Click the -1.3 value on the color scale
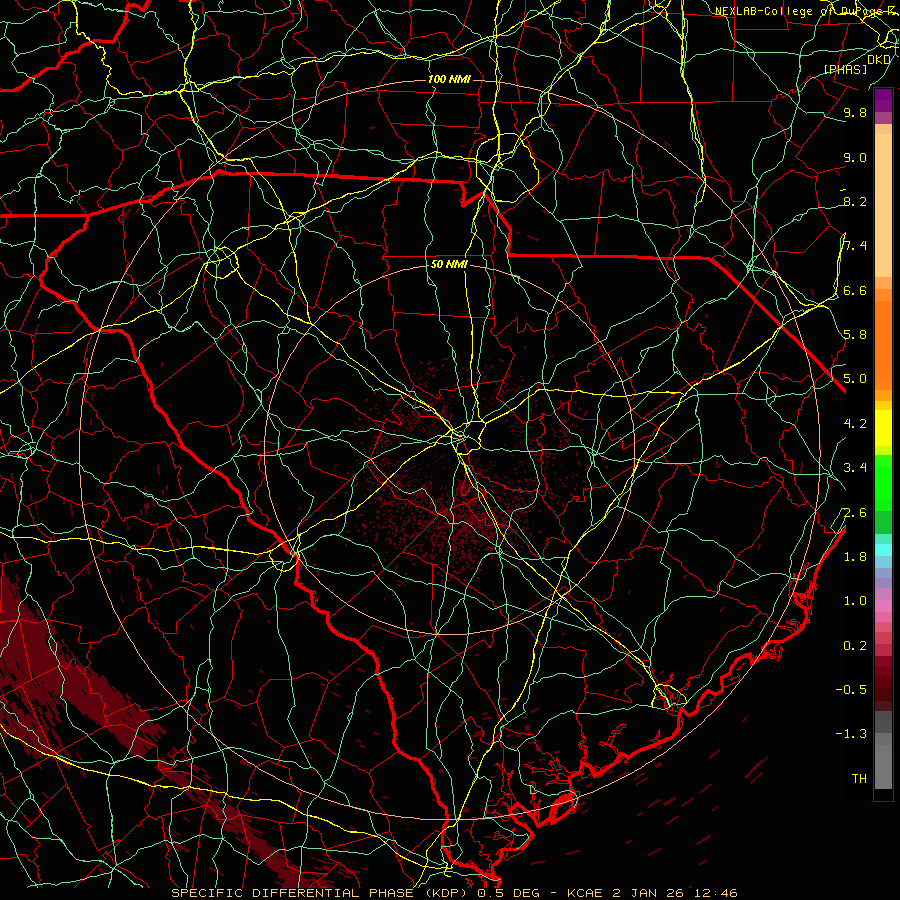The image size is (900, 900). (x=851, y=734)
